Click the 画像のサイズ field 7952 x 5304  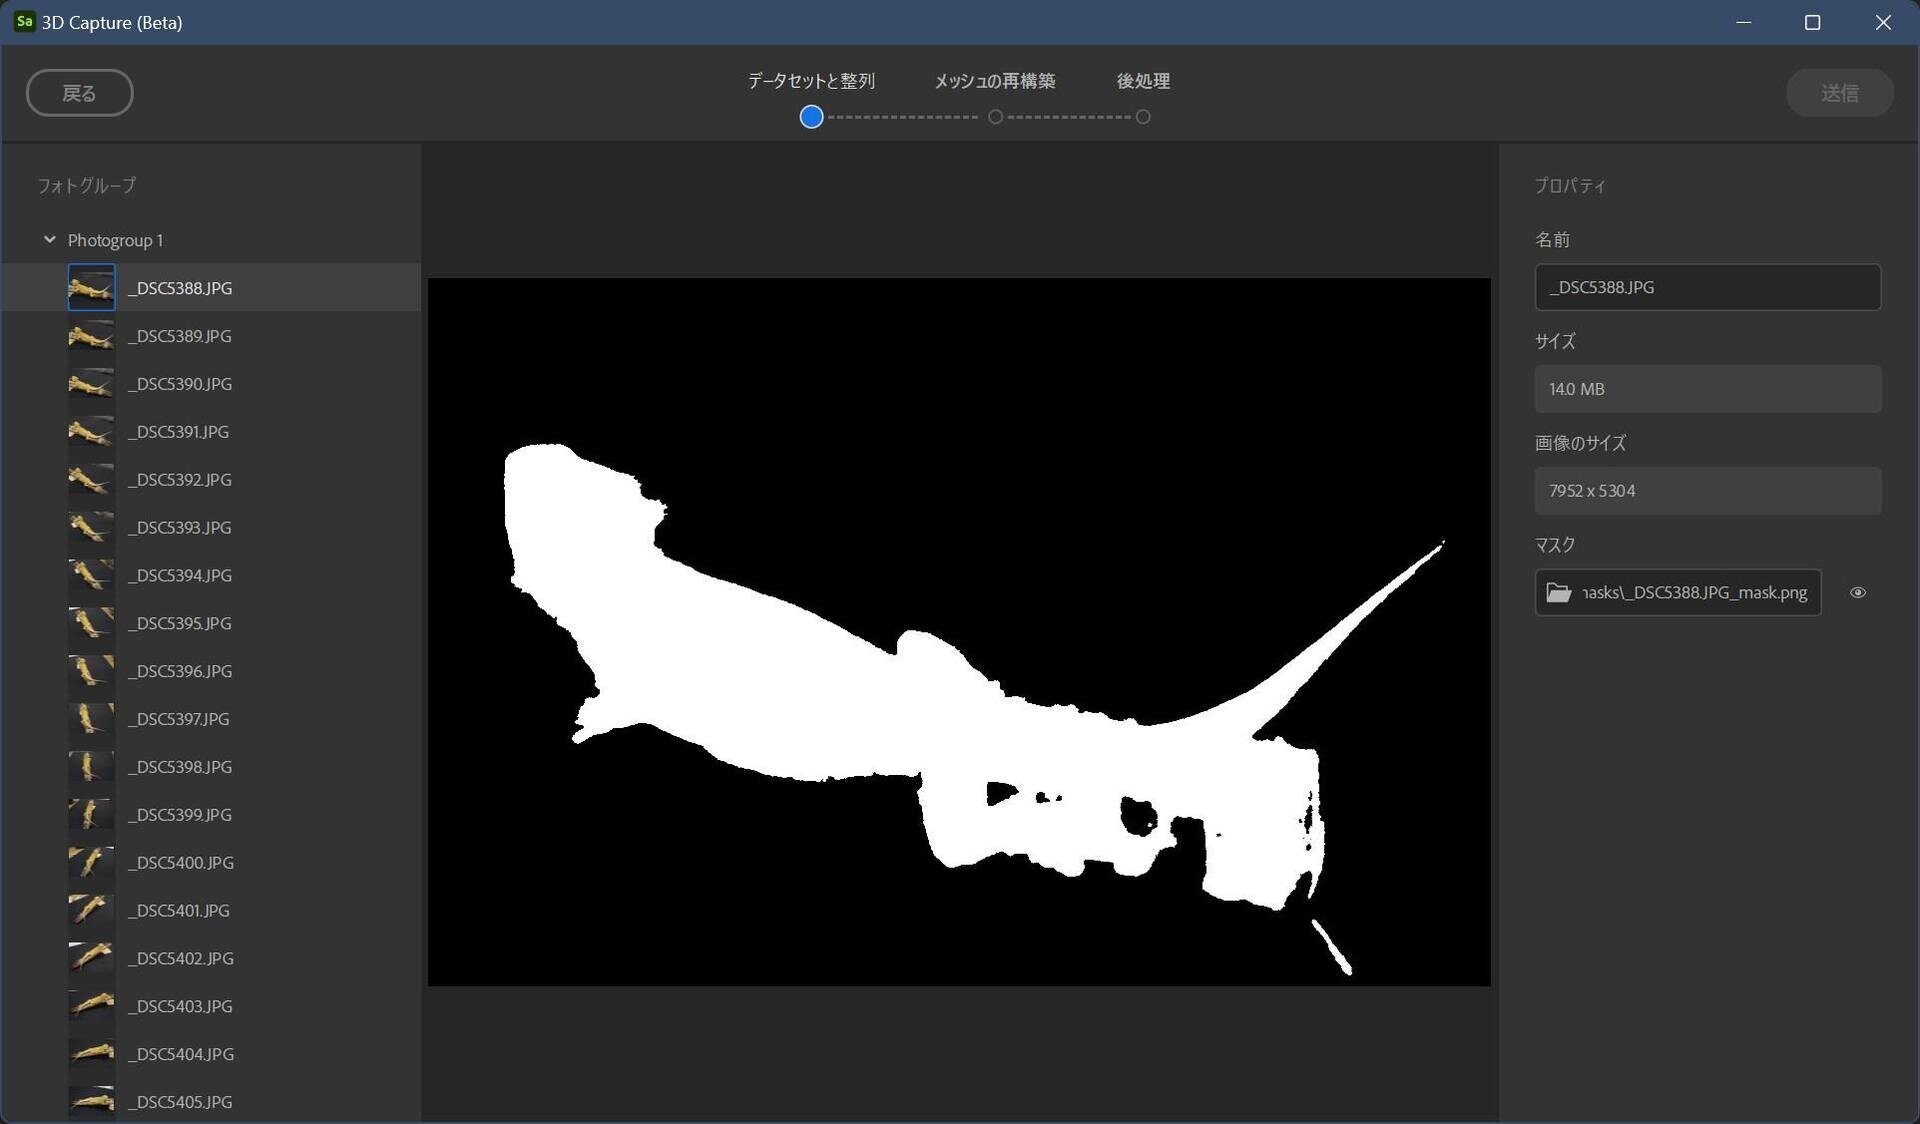click(x=1708, y=491)
